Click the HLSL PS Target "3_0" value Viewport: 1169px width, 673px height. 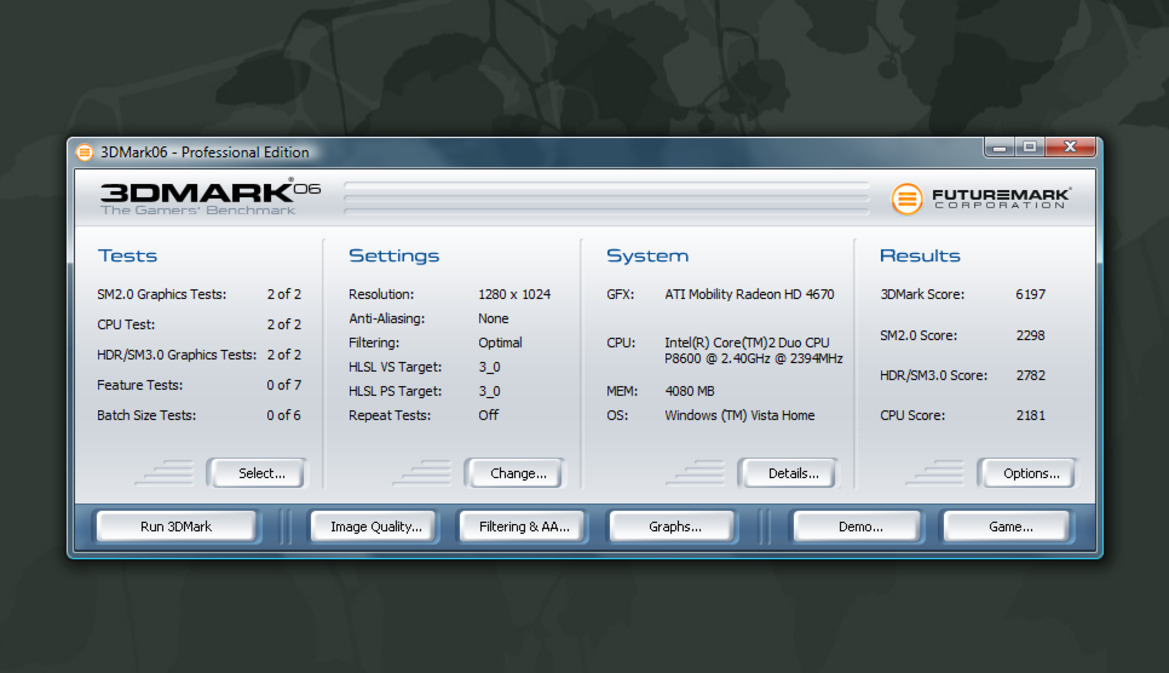pyautogui.click(x=489, y=391)
